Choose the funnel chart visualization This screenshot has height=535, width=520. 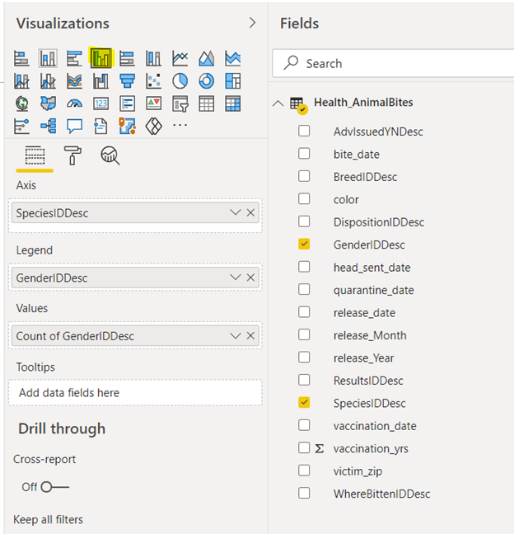[x=127, y=81]
